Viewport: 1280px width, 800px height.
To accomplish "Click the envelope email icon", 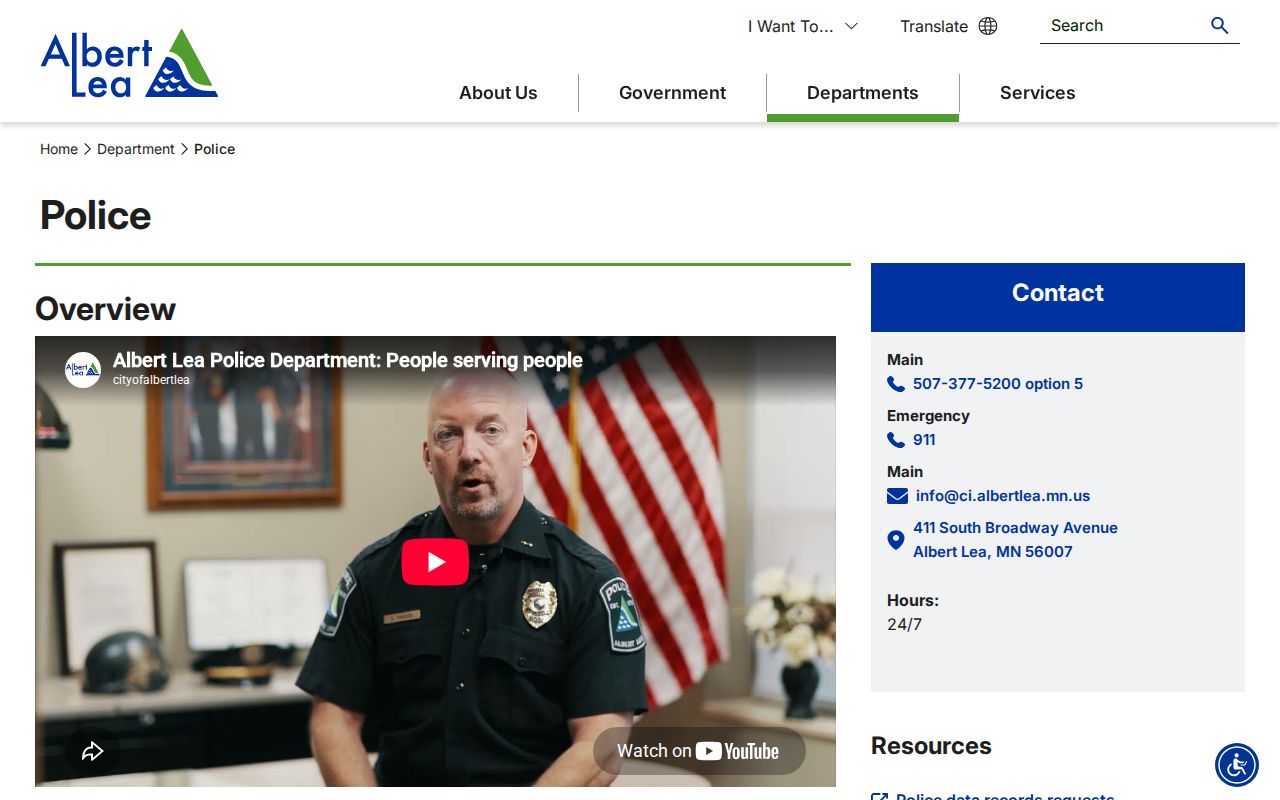I will (x=897, y=496).
